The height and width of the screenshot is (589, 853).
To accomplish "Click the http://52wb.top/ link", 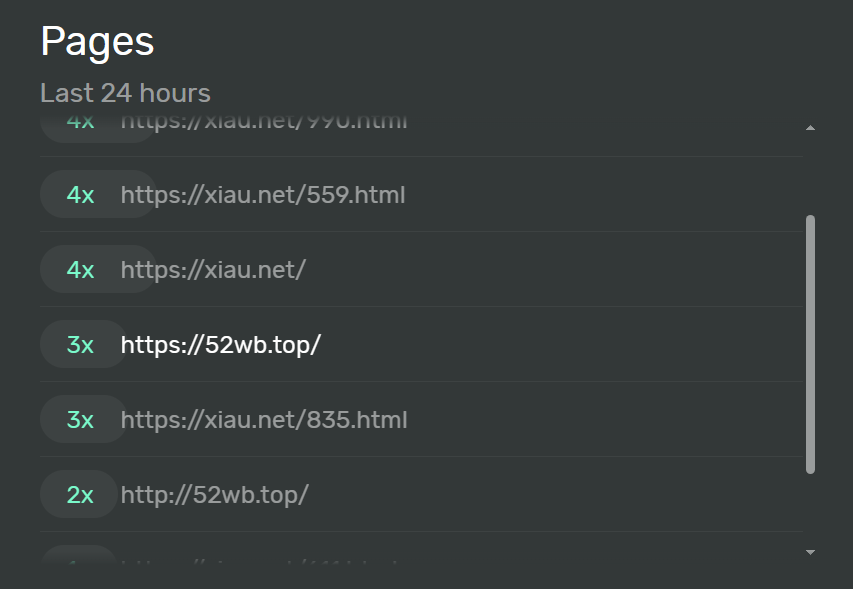I will [215, 495].
